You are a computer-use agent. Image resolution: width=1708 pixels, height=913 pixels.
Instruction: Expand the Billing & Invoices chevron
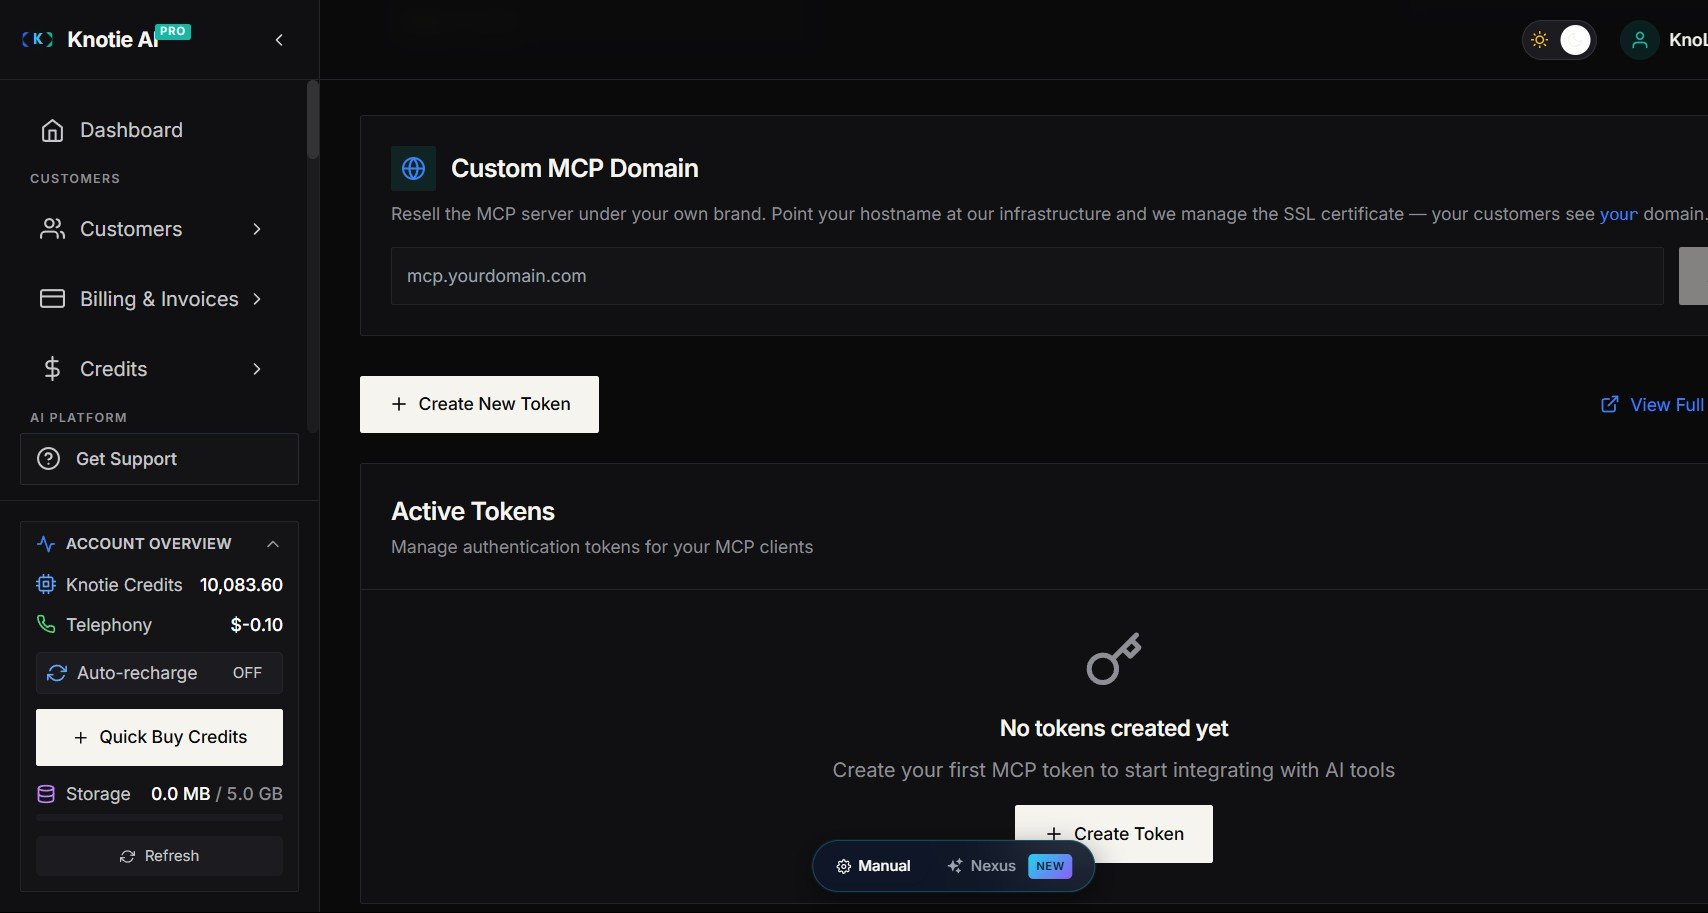tap(257, 299)
